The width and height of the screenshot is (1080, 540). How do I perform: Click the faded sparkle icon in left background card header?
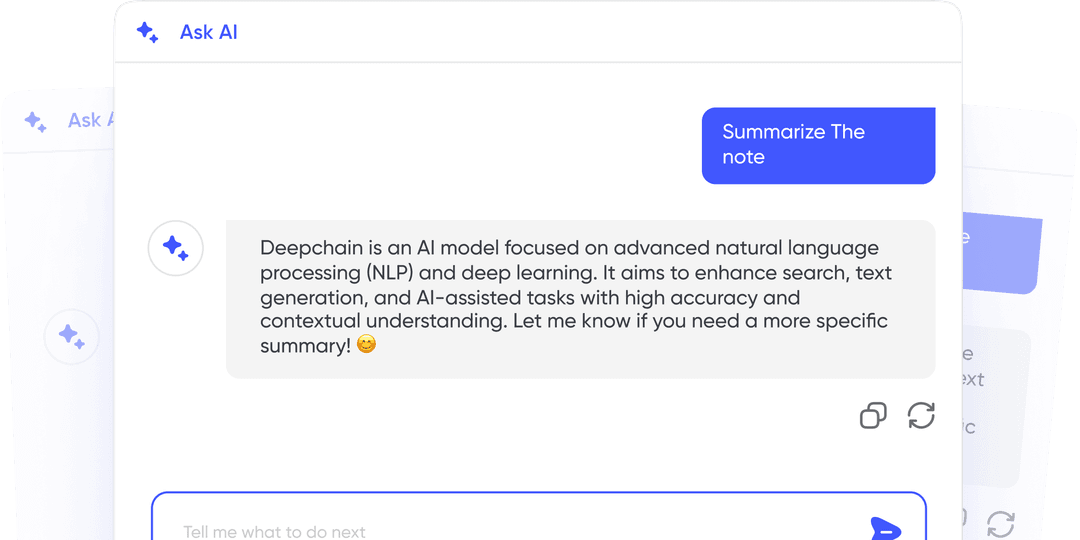tap(35, 121)
